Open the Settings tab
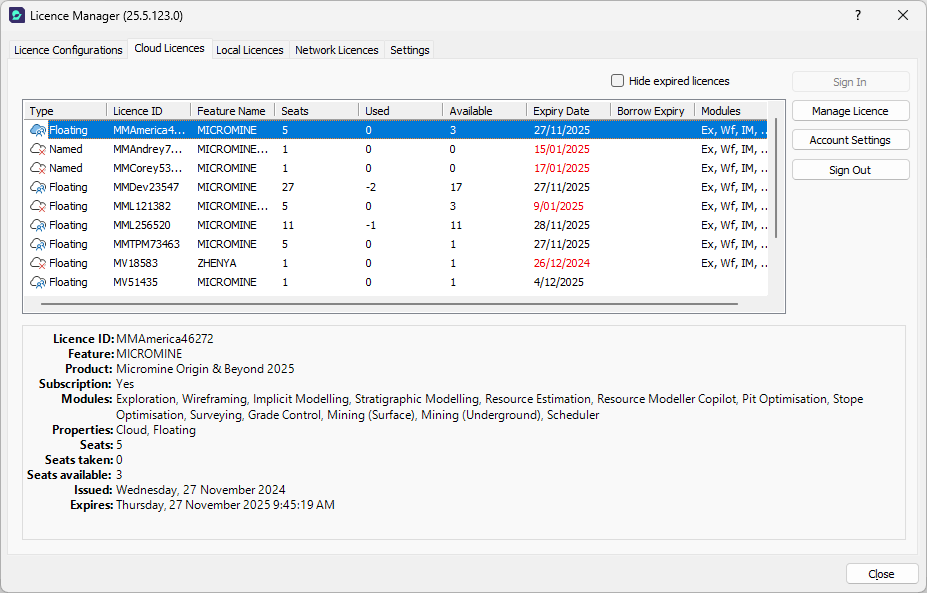Image resolution: width=927 pixels, height=593 pixels. [x=410, y=50]
